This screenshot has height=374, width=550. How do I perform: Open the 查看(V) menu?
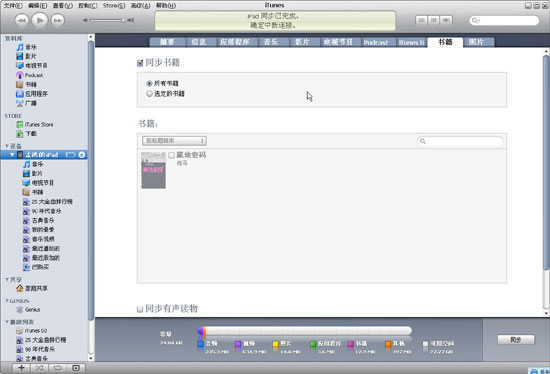(62, 5)
